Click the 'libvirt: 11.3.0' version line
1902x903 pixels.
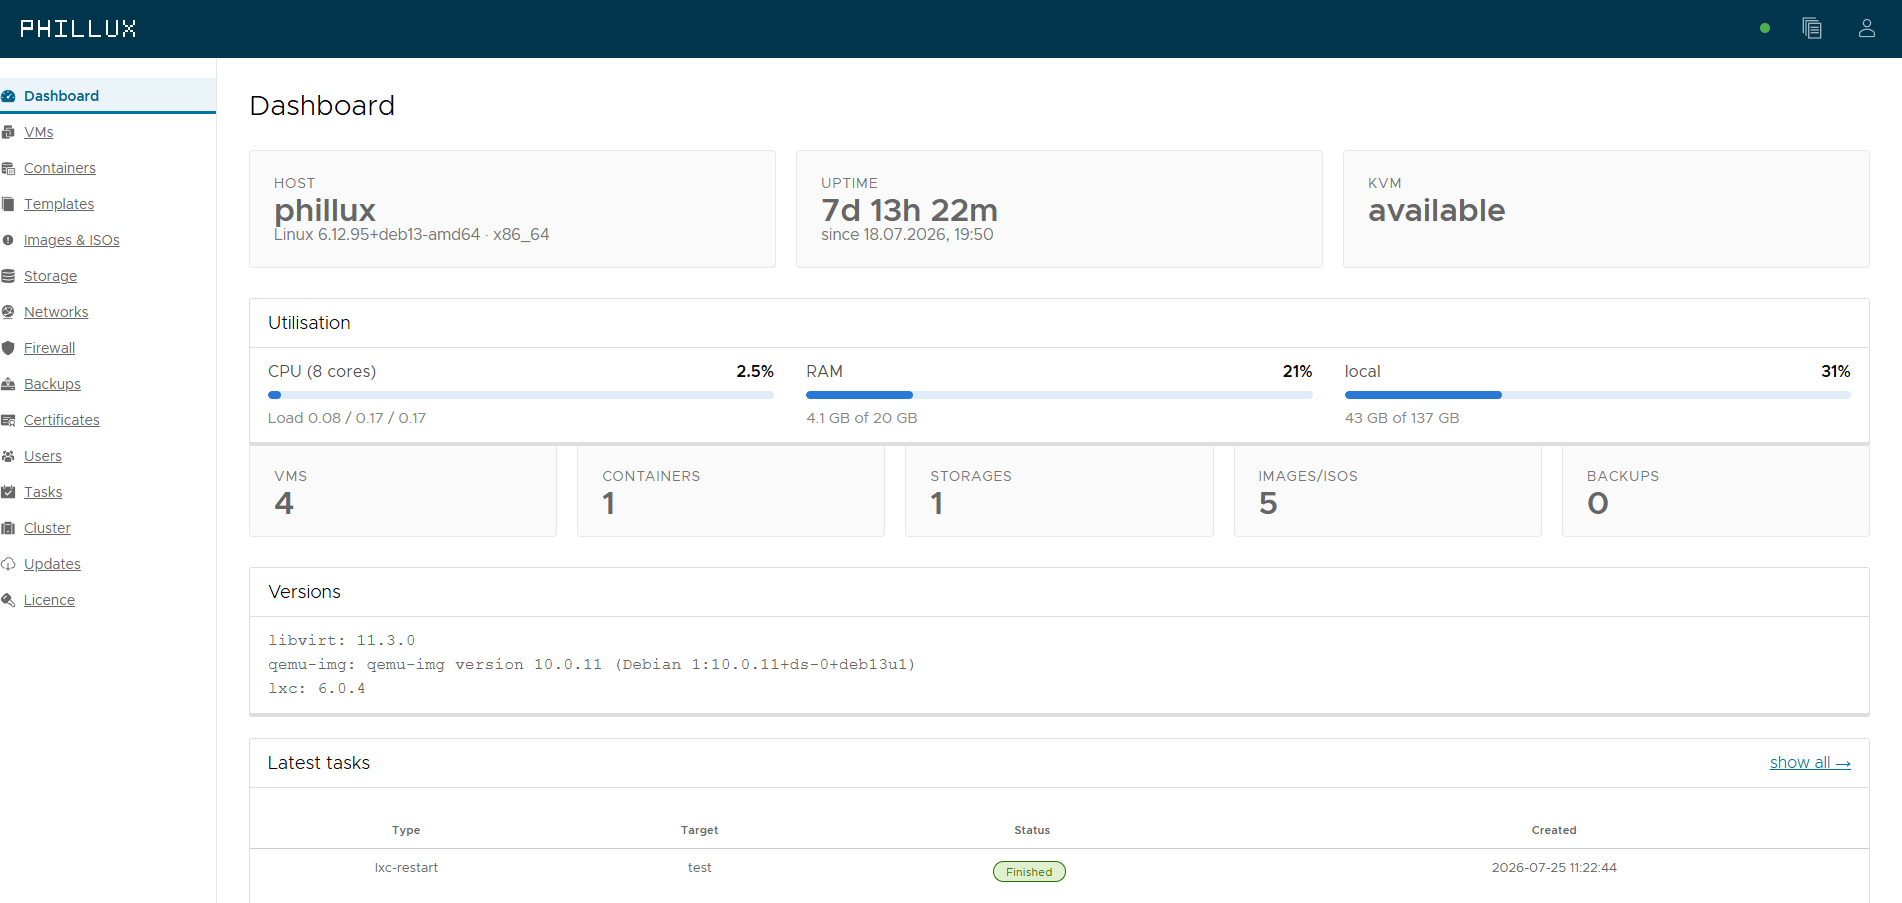342,640
